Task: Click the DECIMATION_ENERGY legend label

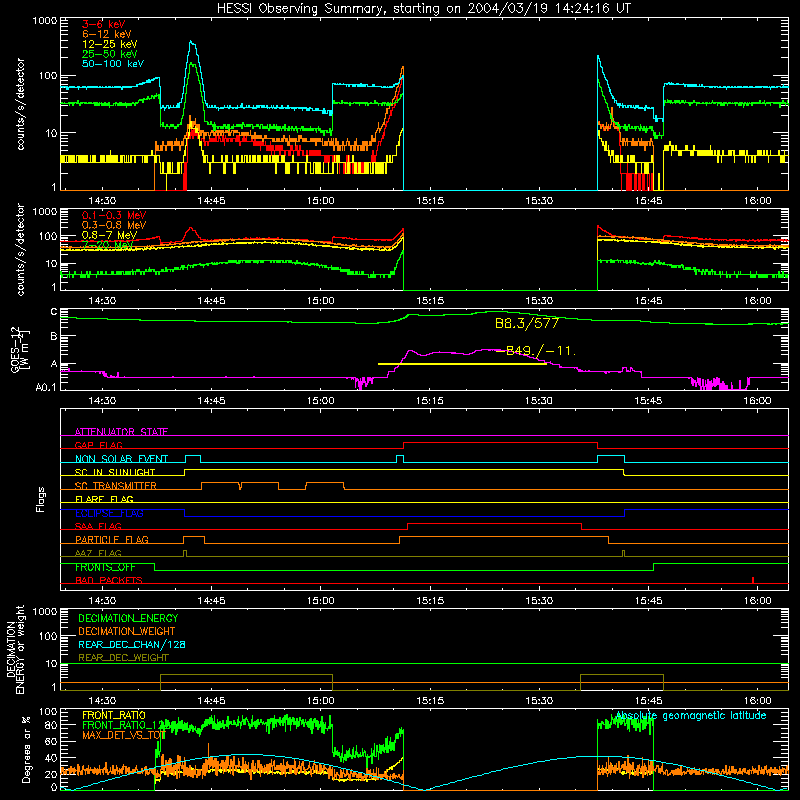Action: click(128, 618)
